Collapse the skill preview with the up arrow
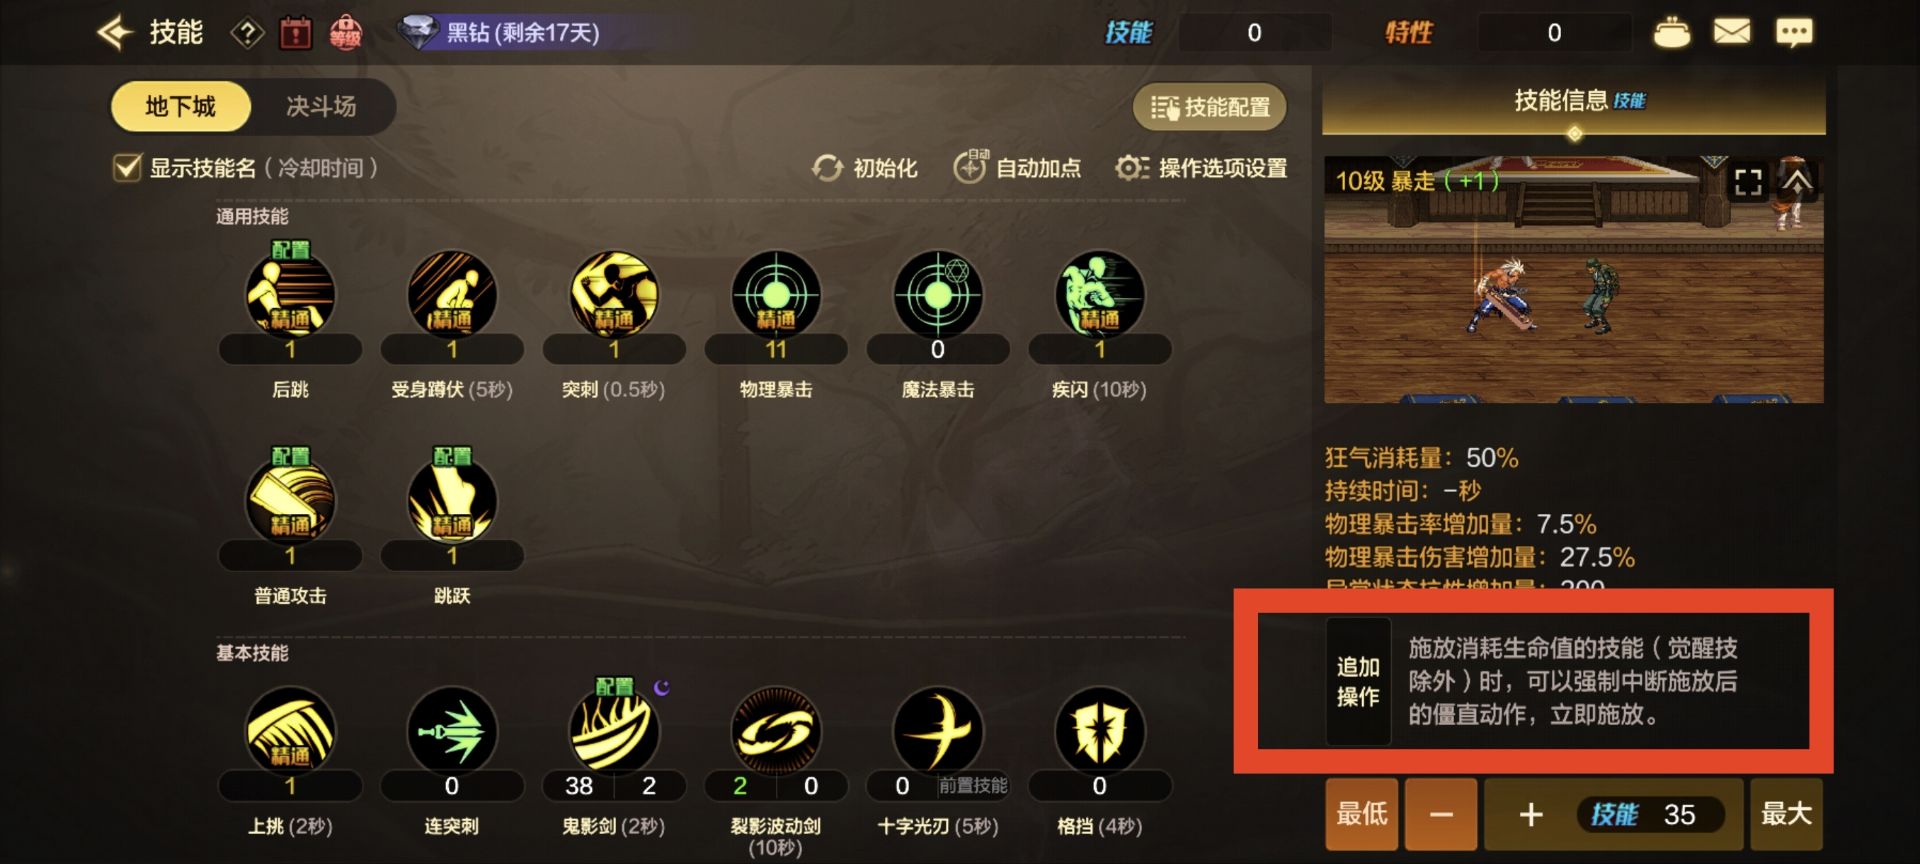Viewport: 1920px width, 864px height. click(1797, 181)
